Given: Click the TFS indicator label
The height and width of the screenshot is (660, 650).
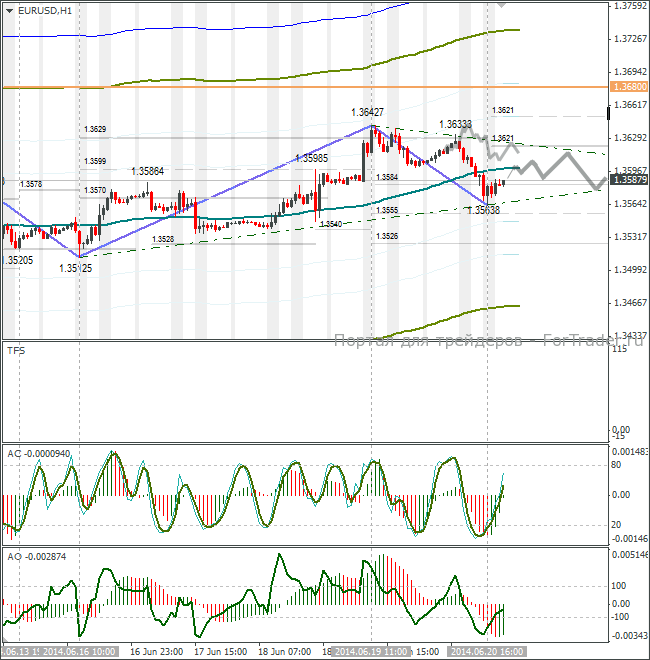Looking at the screenshot, I should click(17, 351).
